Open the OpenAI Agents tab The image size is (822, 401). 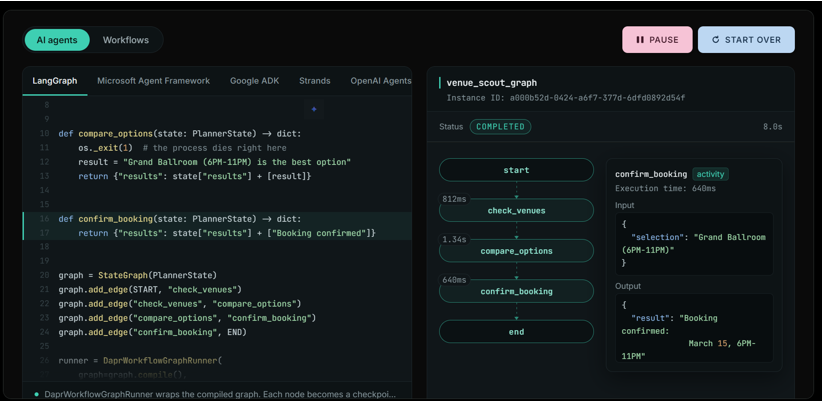pos(381,81)
